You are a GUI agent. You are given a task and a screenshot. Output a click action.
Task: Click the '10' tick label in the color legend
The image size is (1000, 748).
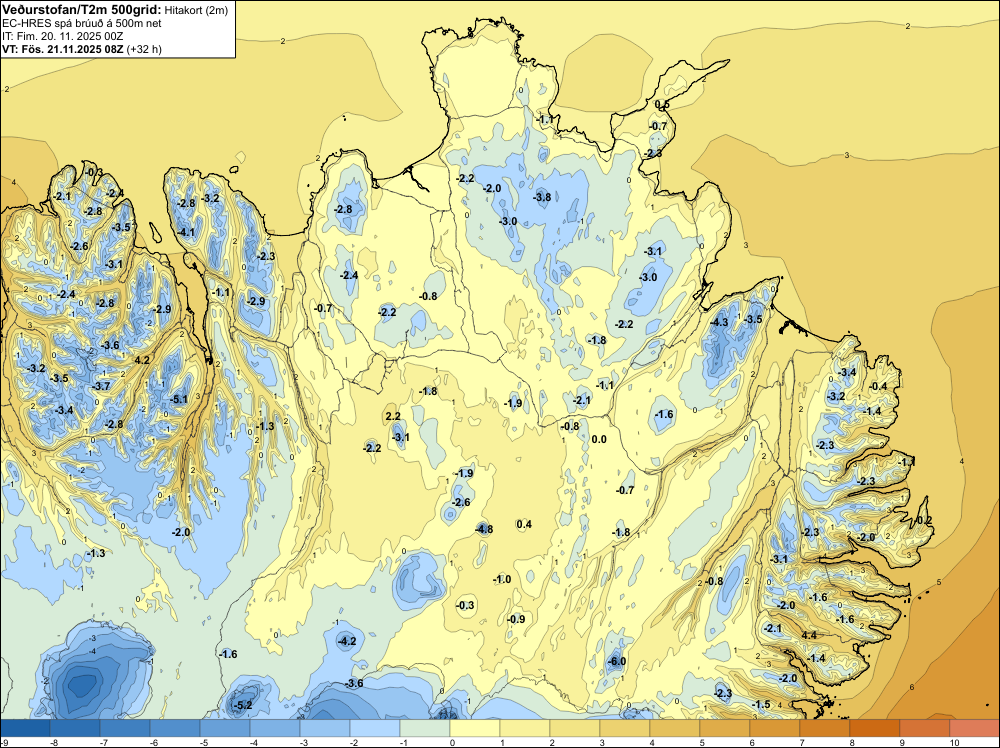(x=954, y=742)
